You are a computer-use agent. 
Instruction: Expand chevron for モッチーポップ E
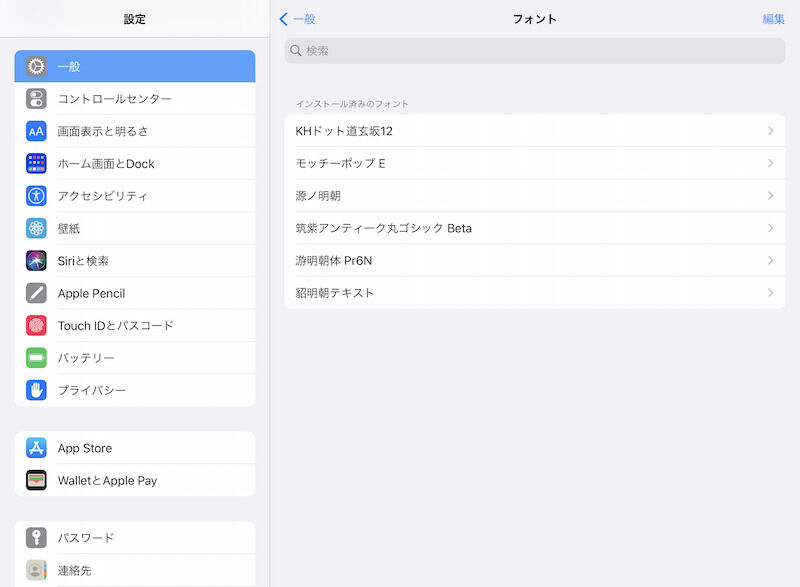click(770, 163)
